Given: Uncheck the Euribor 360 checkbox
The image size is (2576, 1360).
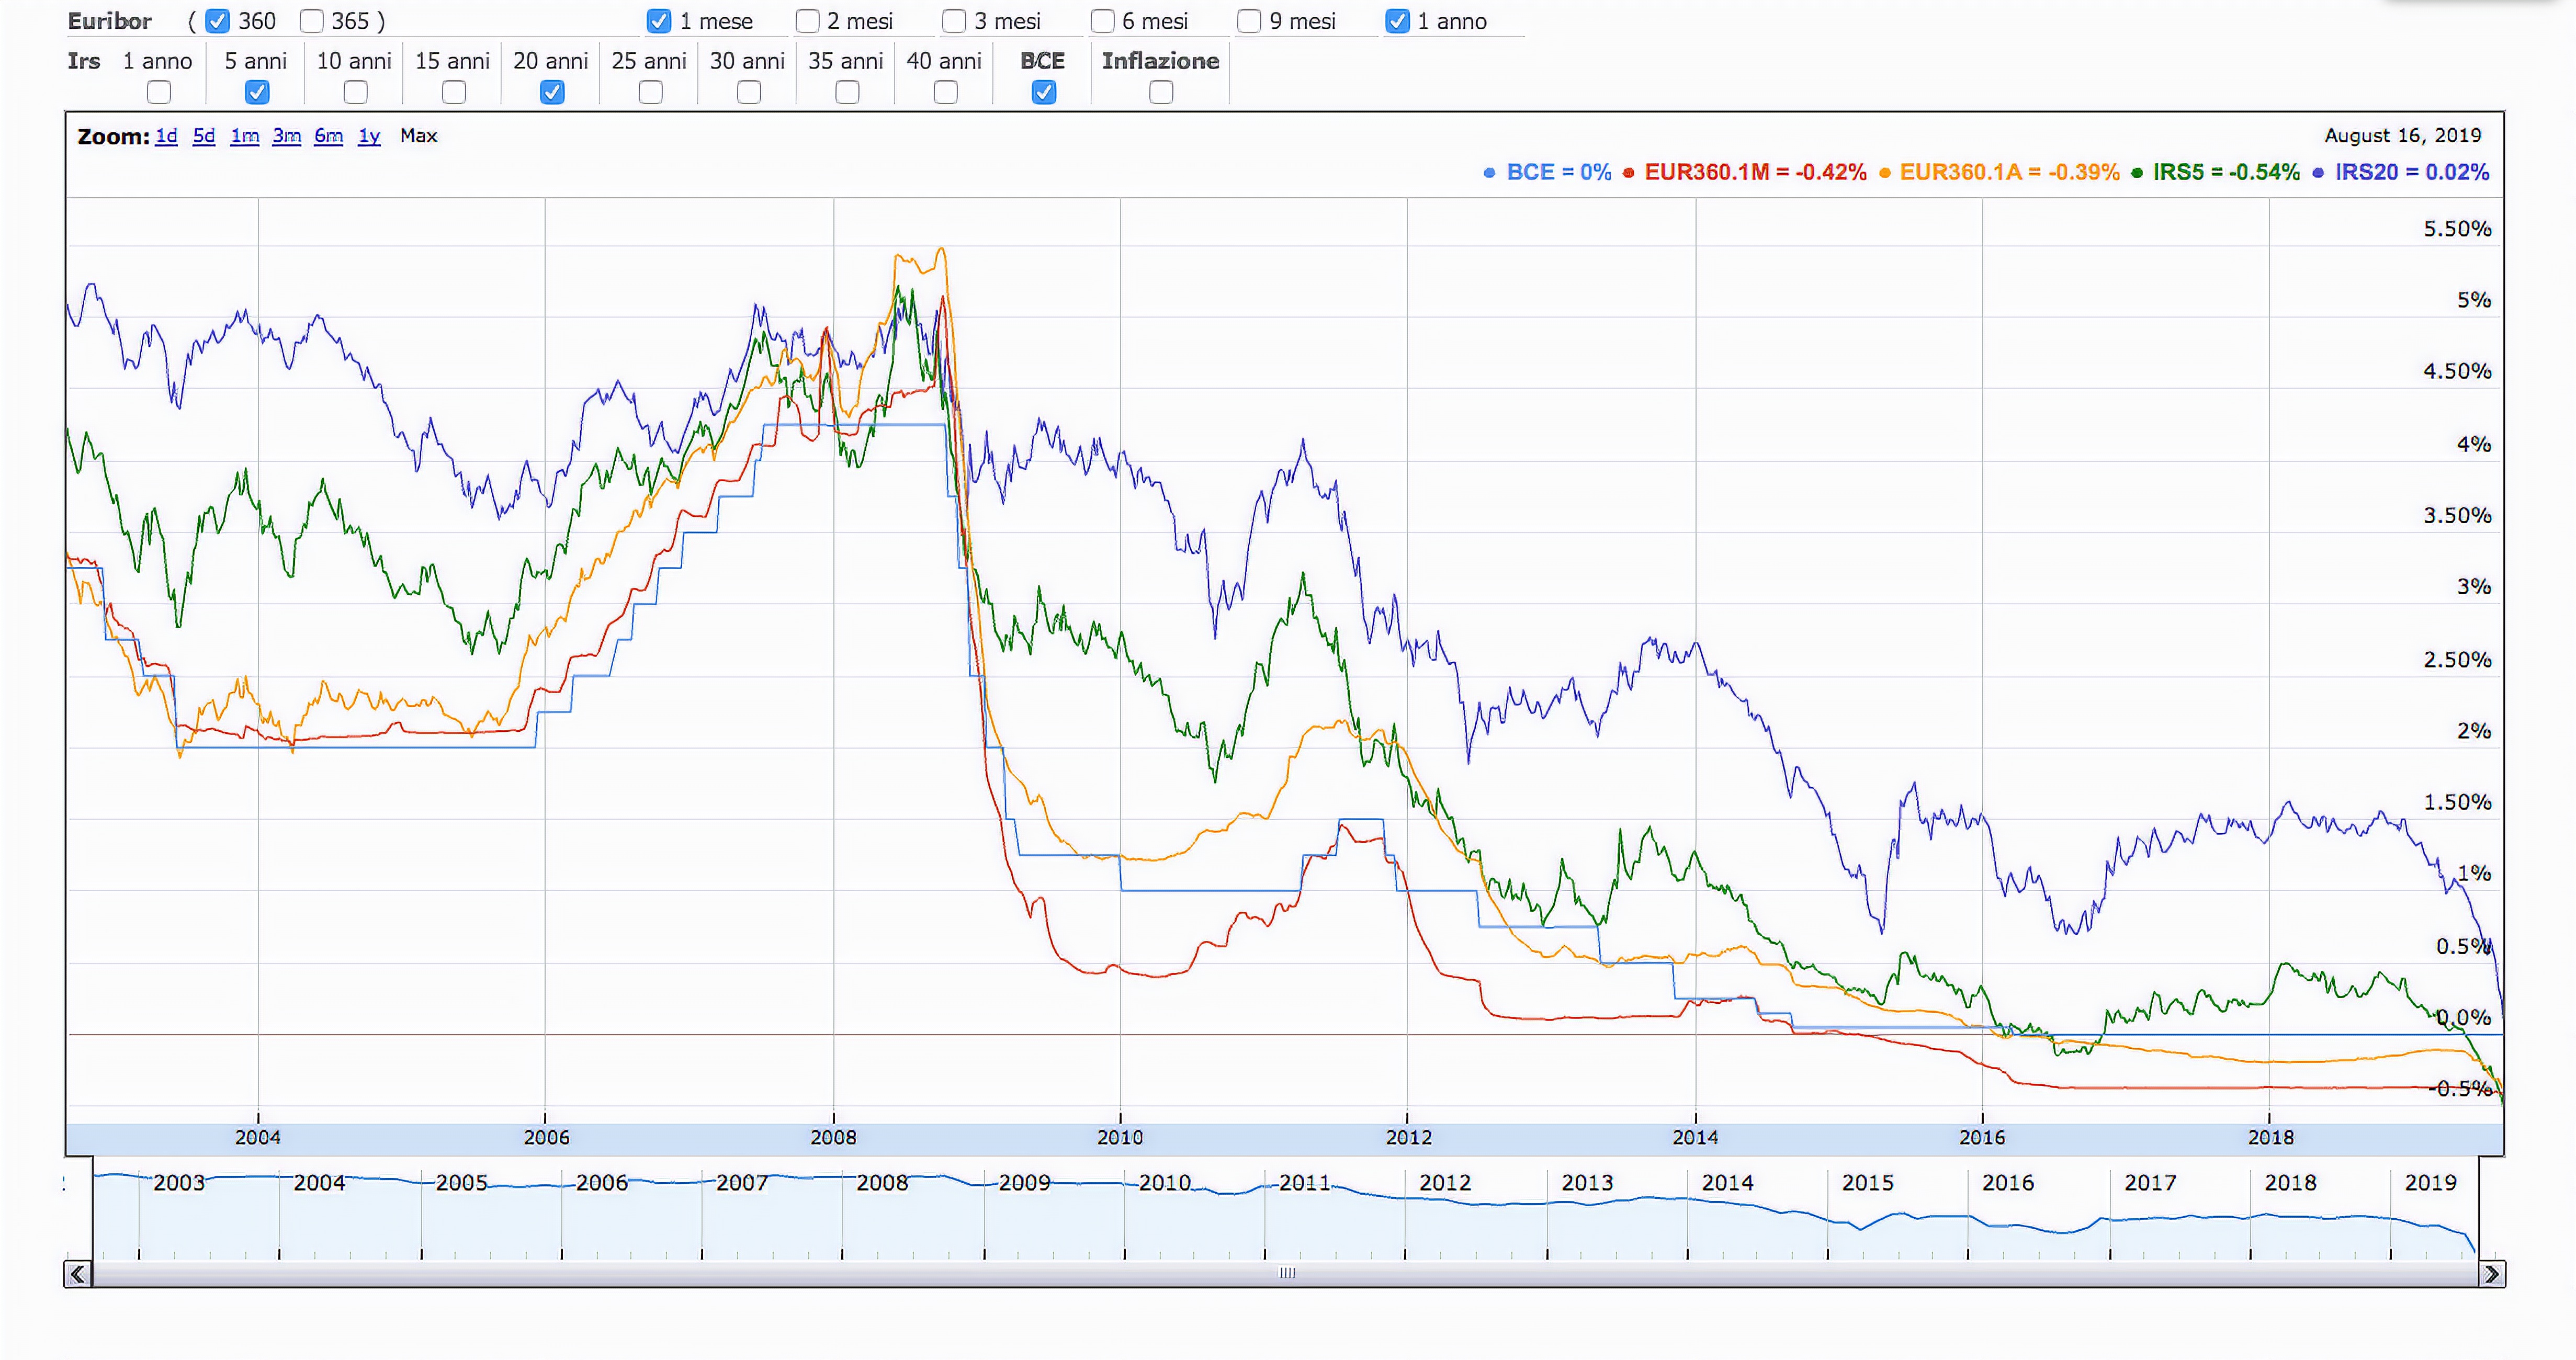Looking at the screenshot, I should (217, 21).
